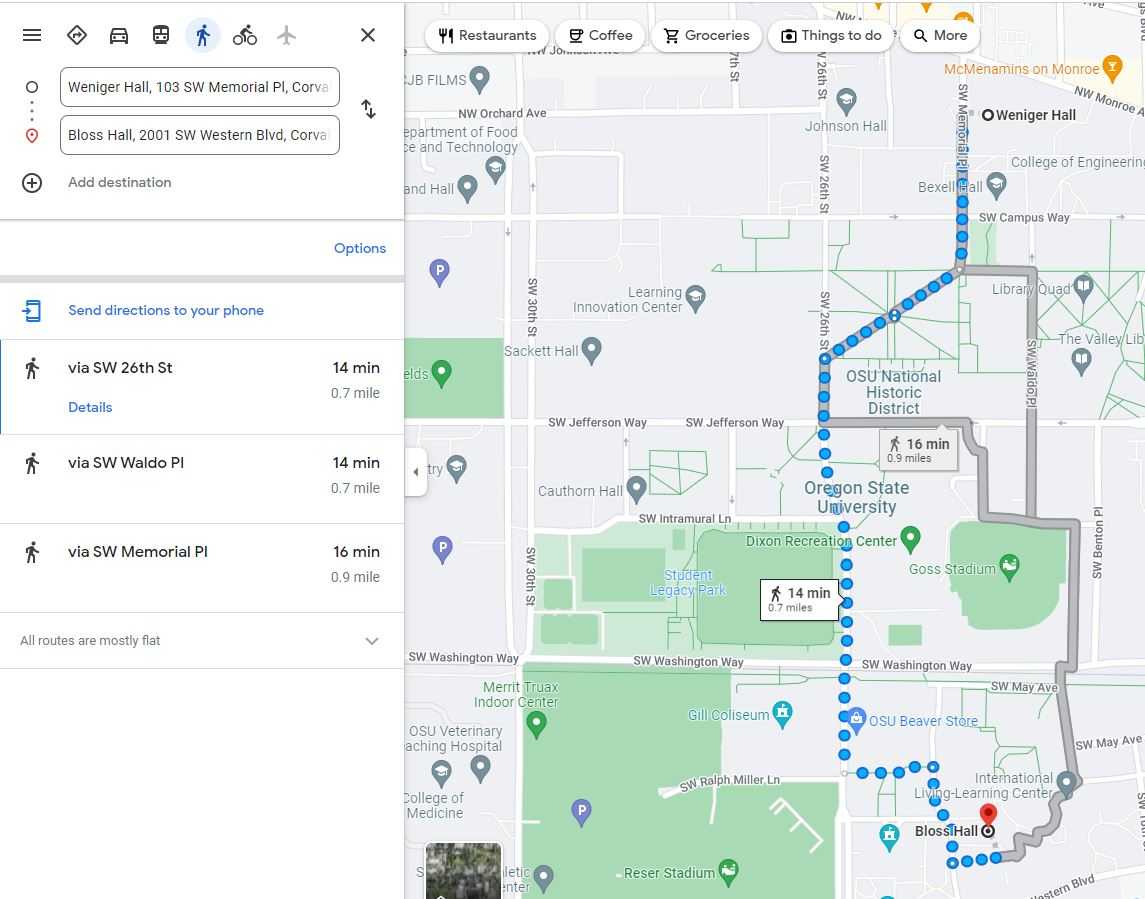Reverse starting point and destination
This screenshot has width=1145, height=899.
pos(368,110)
